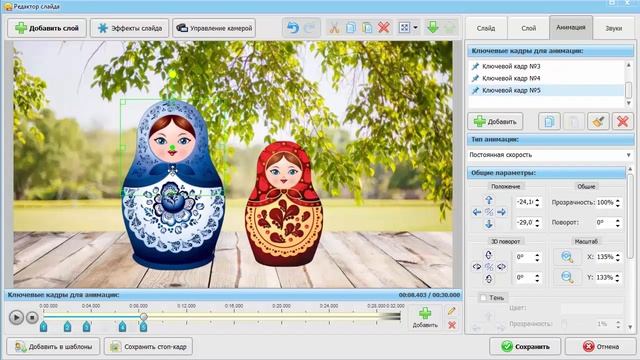Adjust the scale X 135% stepper
Viewport: 640px width, 360px height.
[x=618, y=257]
